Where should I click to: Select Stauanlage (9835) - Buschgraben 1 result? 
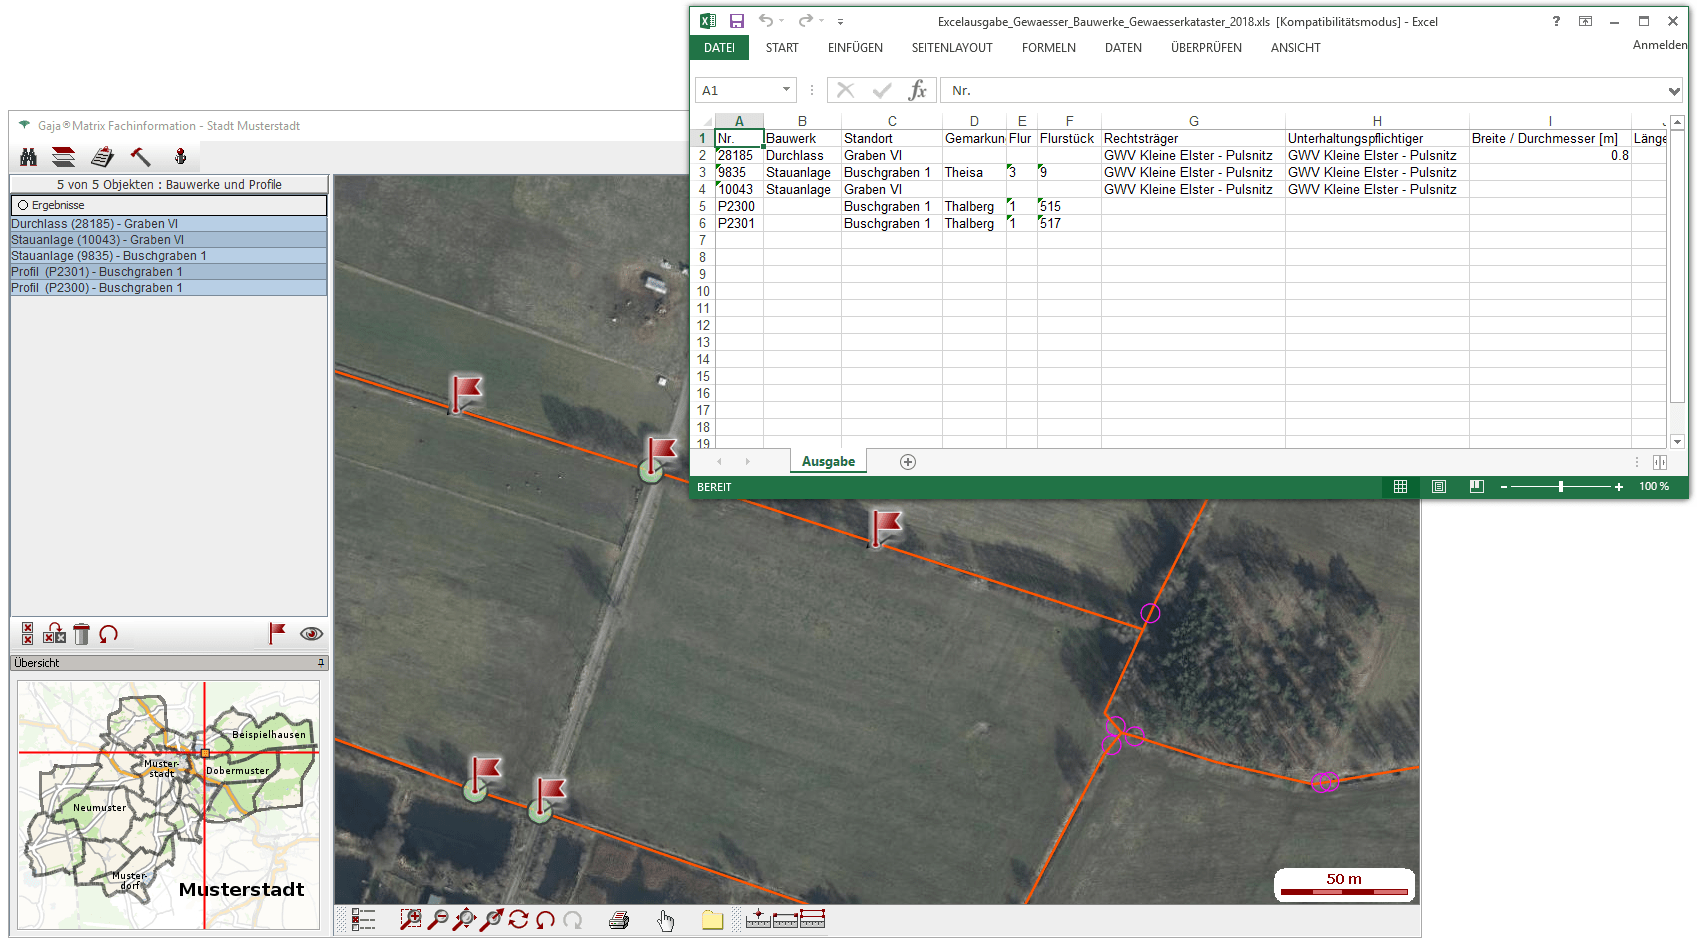tap(109, 256)
